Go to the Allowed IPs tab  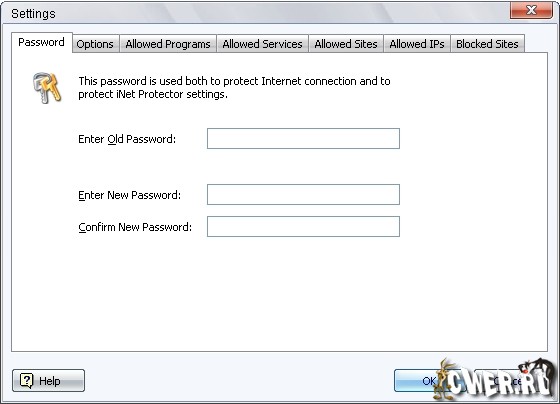pyautogui.click(x=417, y=44)
